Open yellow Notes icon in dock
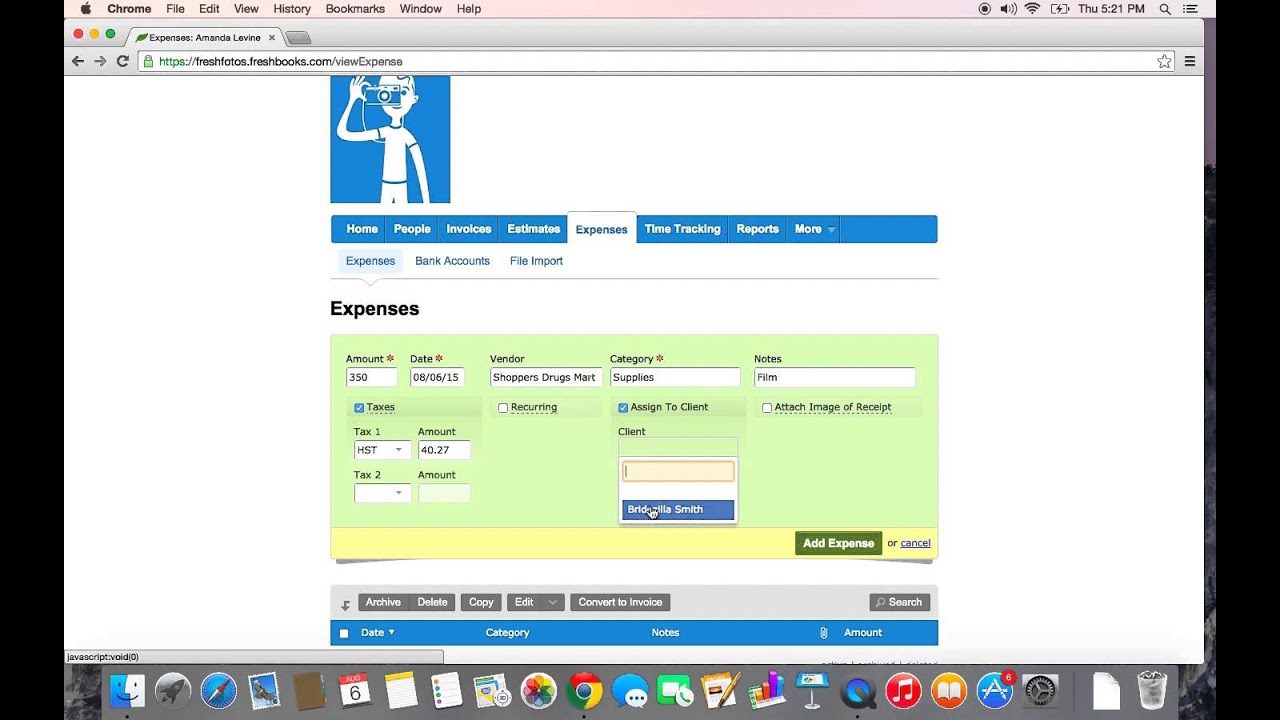 (401, 691)
